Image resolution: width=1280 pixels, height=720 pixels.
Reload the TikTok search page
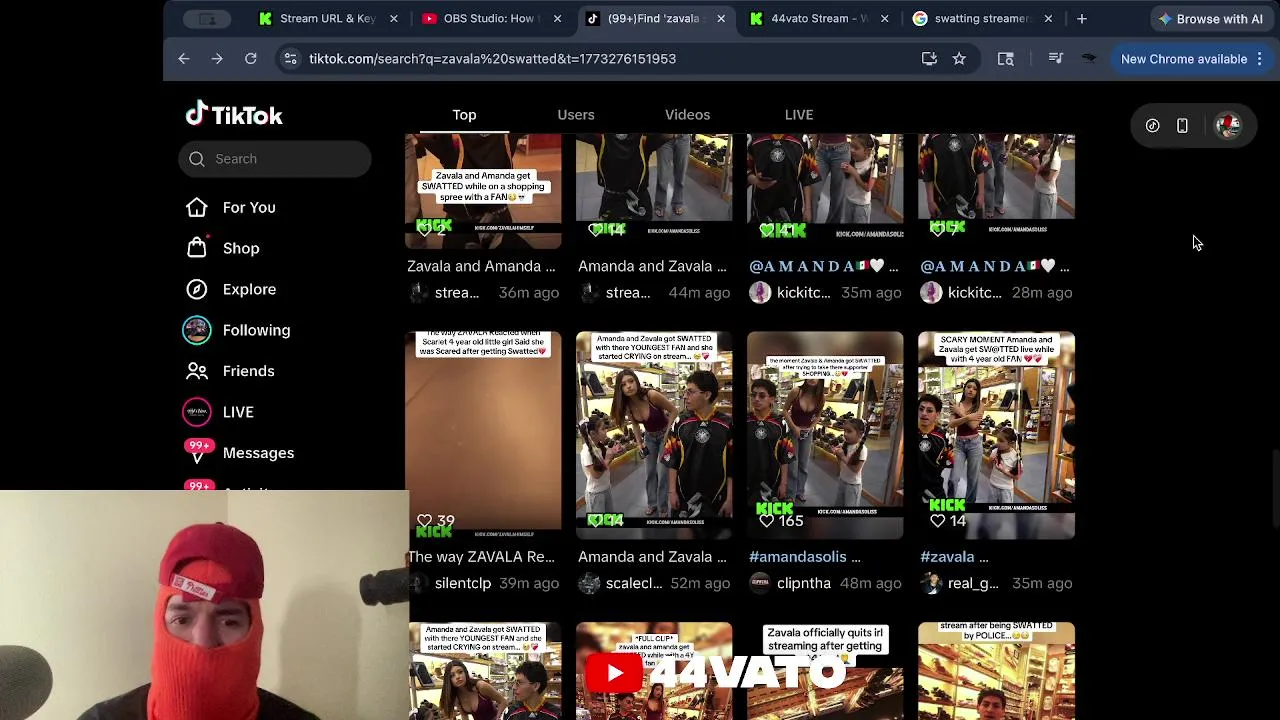[x=251, y=59]
